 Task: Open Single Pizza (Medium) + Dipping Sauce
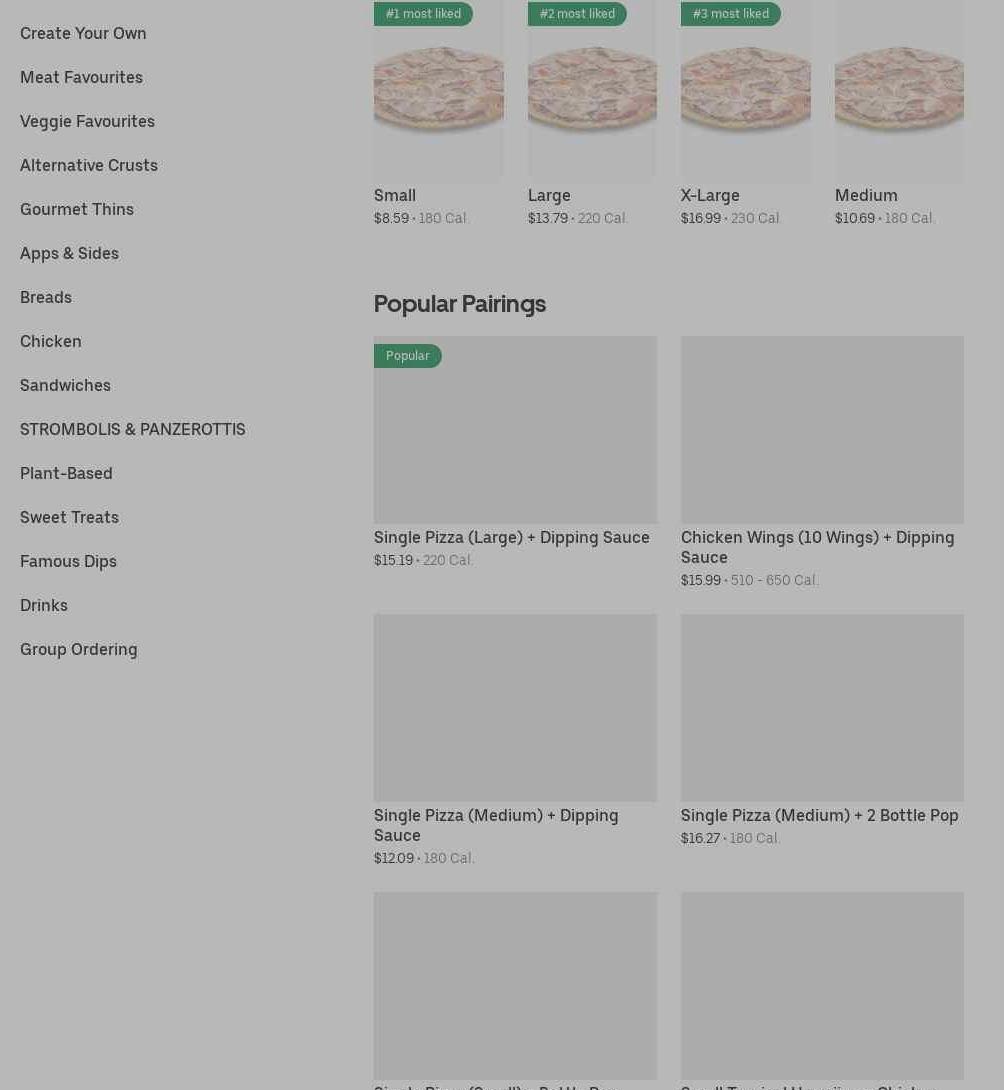515,708
